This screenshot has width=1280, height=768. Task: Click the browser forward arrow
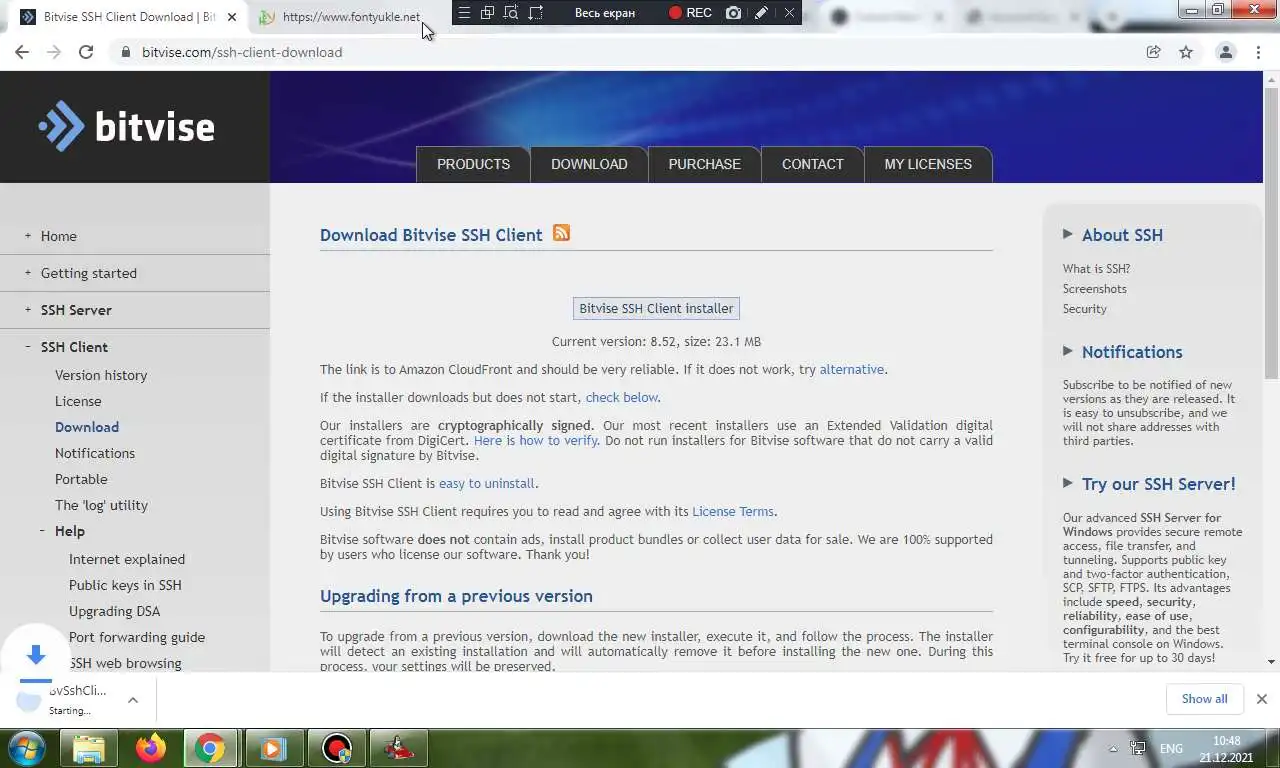[54, 52]
